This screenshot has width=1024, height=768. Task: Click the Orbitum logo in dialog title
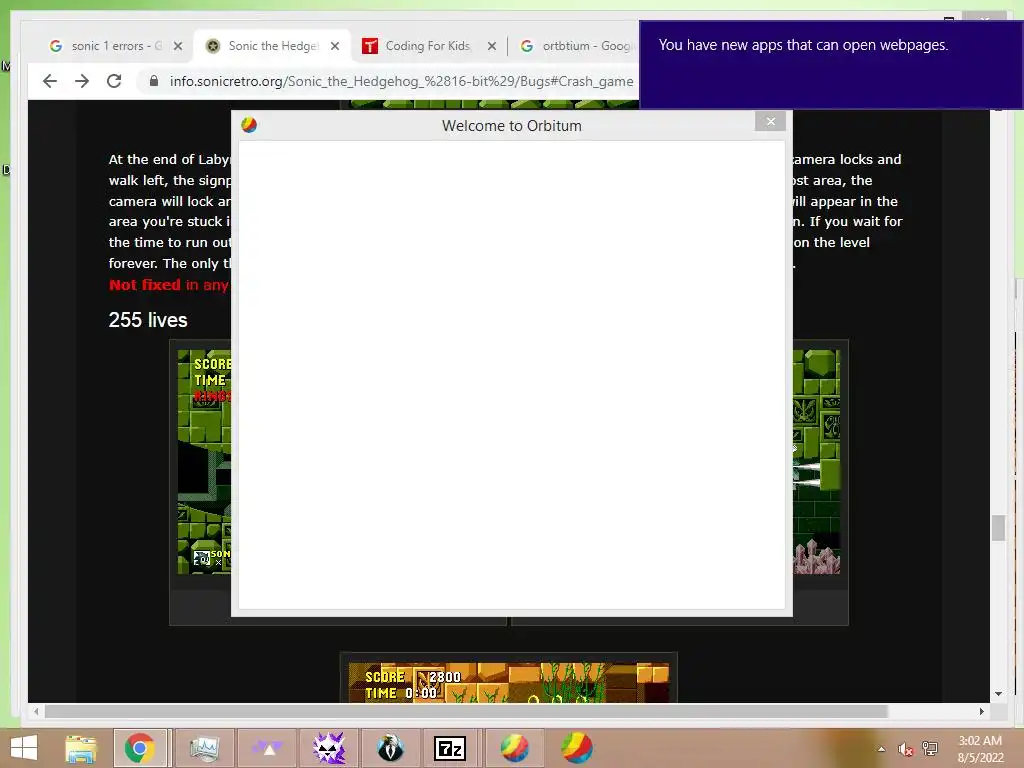coord(249,125)
